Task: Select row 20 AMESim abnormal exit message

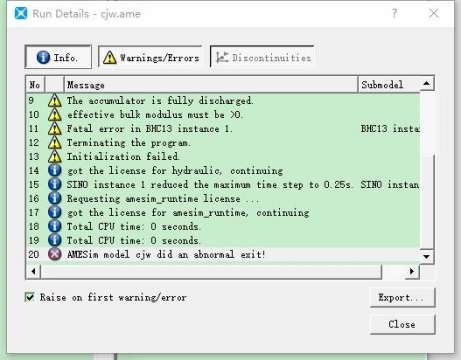Action: (223, 255)
